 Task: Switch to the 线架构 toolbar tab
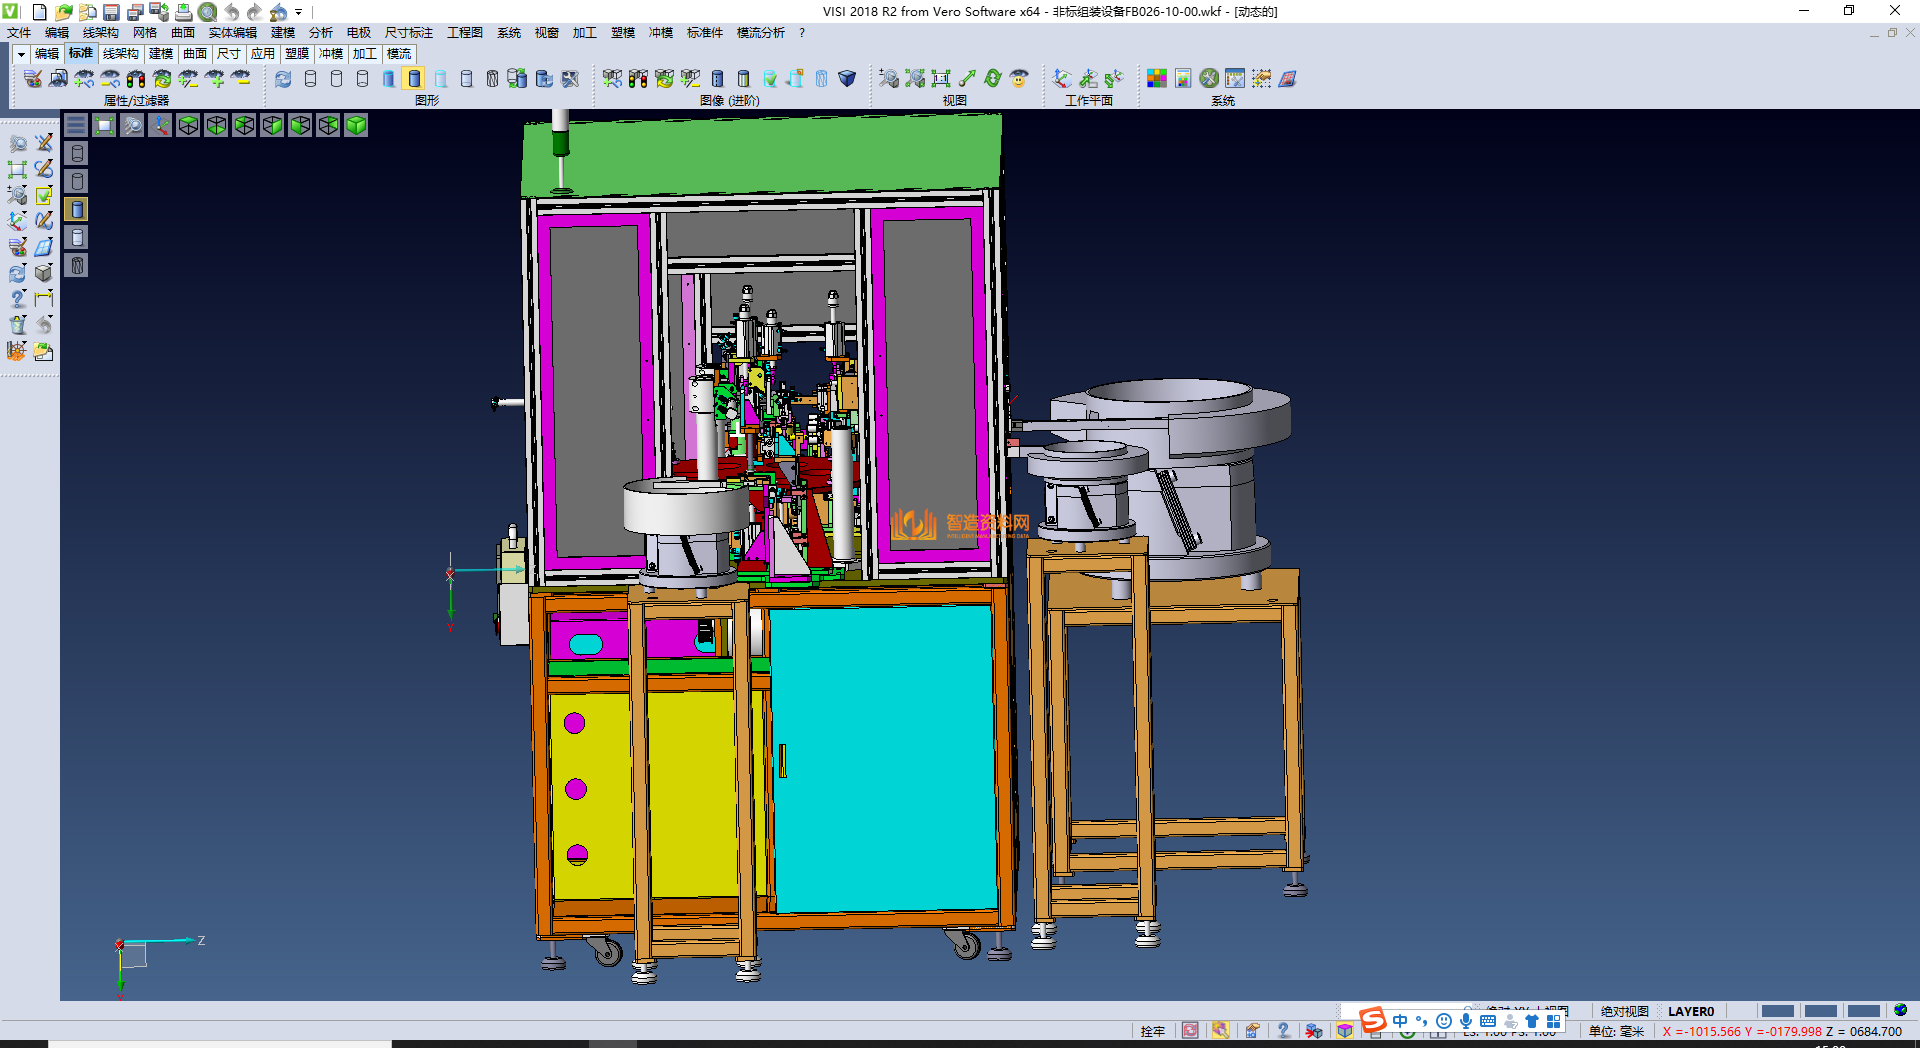tap(120, 54)
